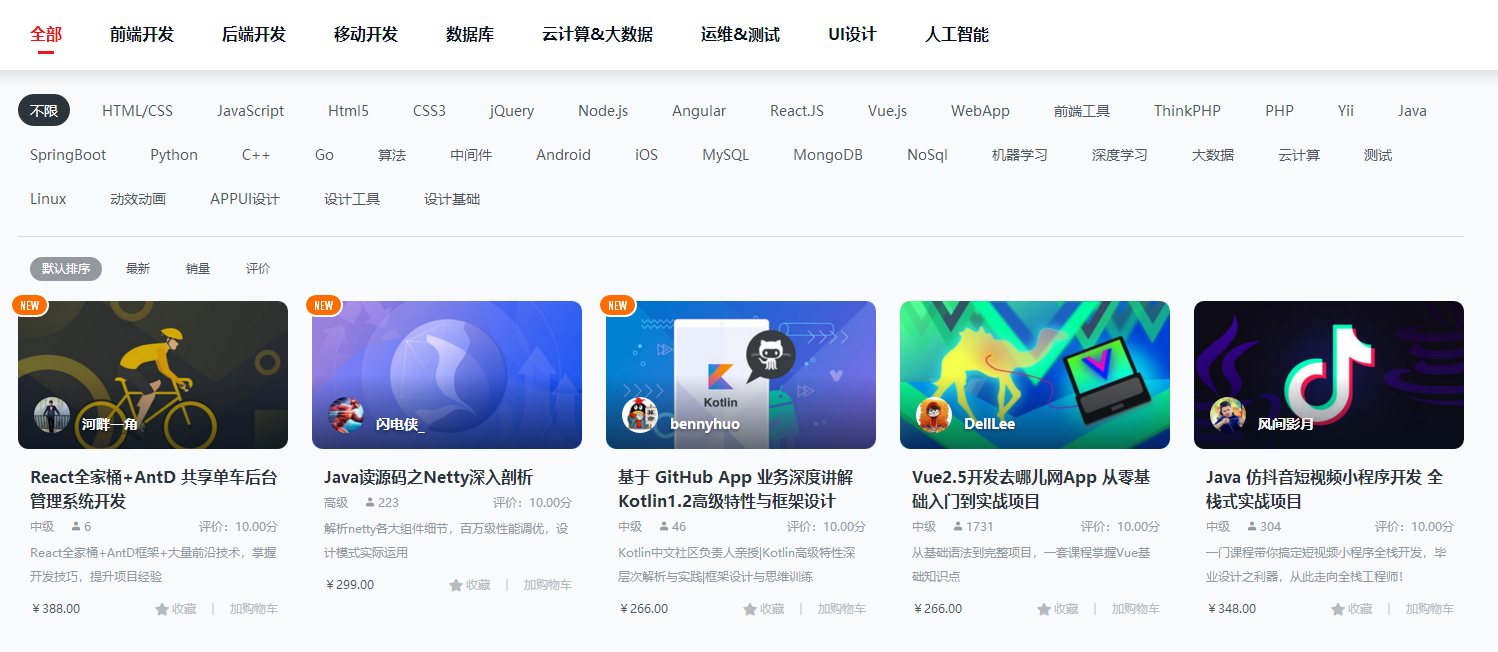Filter courses by JavaScript
This screenshot has height=652, width=1498.
251,111
